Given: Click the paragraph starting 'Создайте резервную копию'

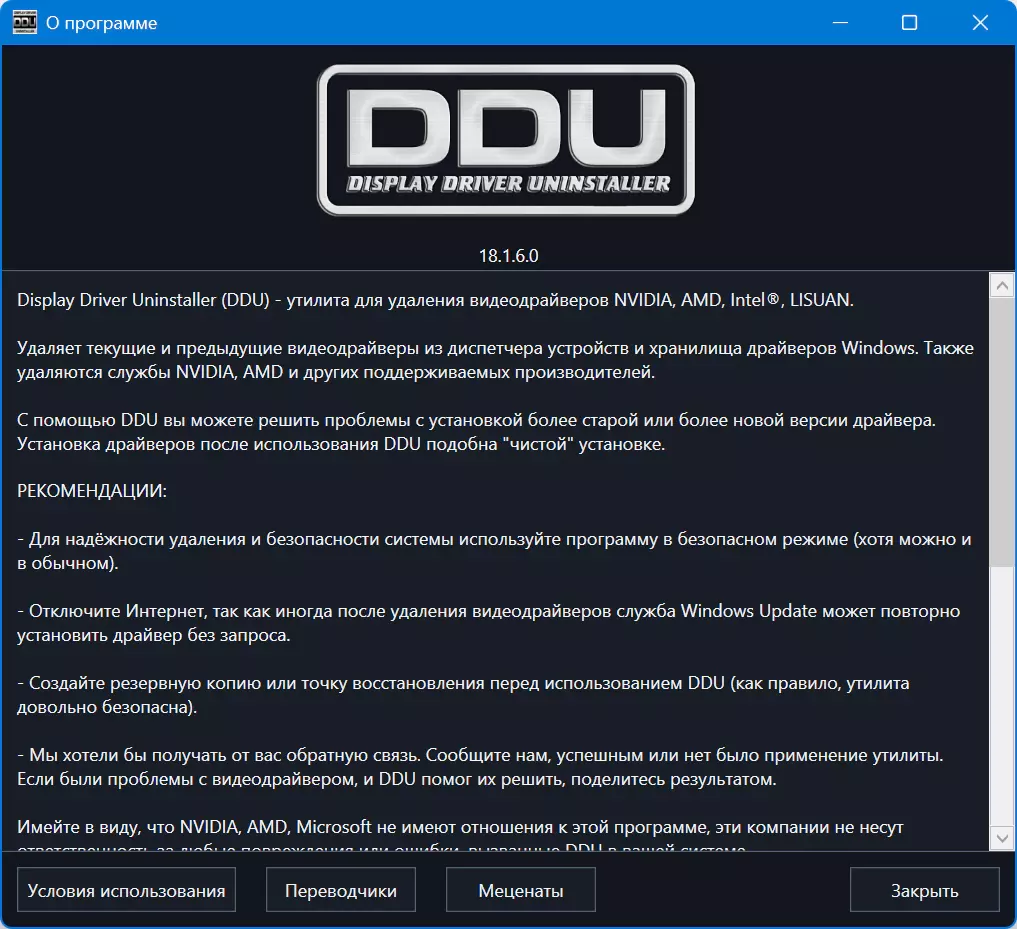Looking at the screenshot, I should (463, 695).
